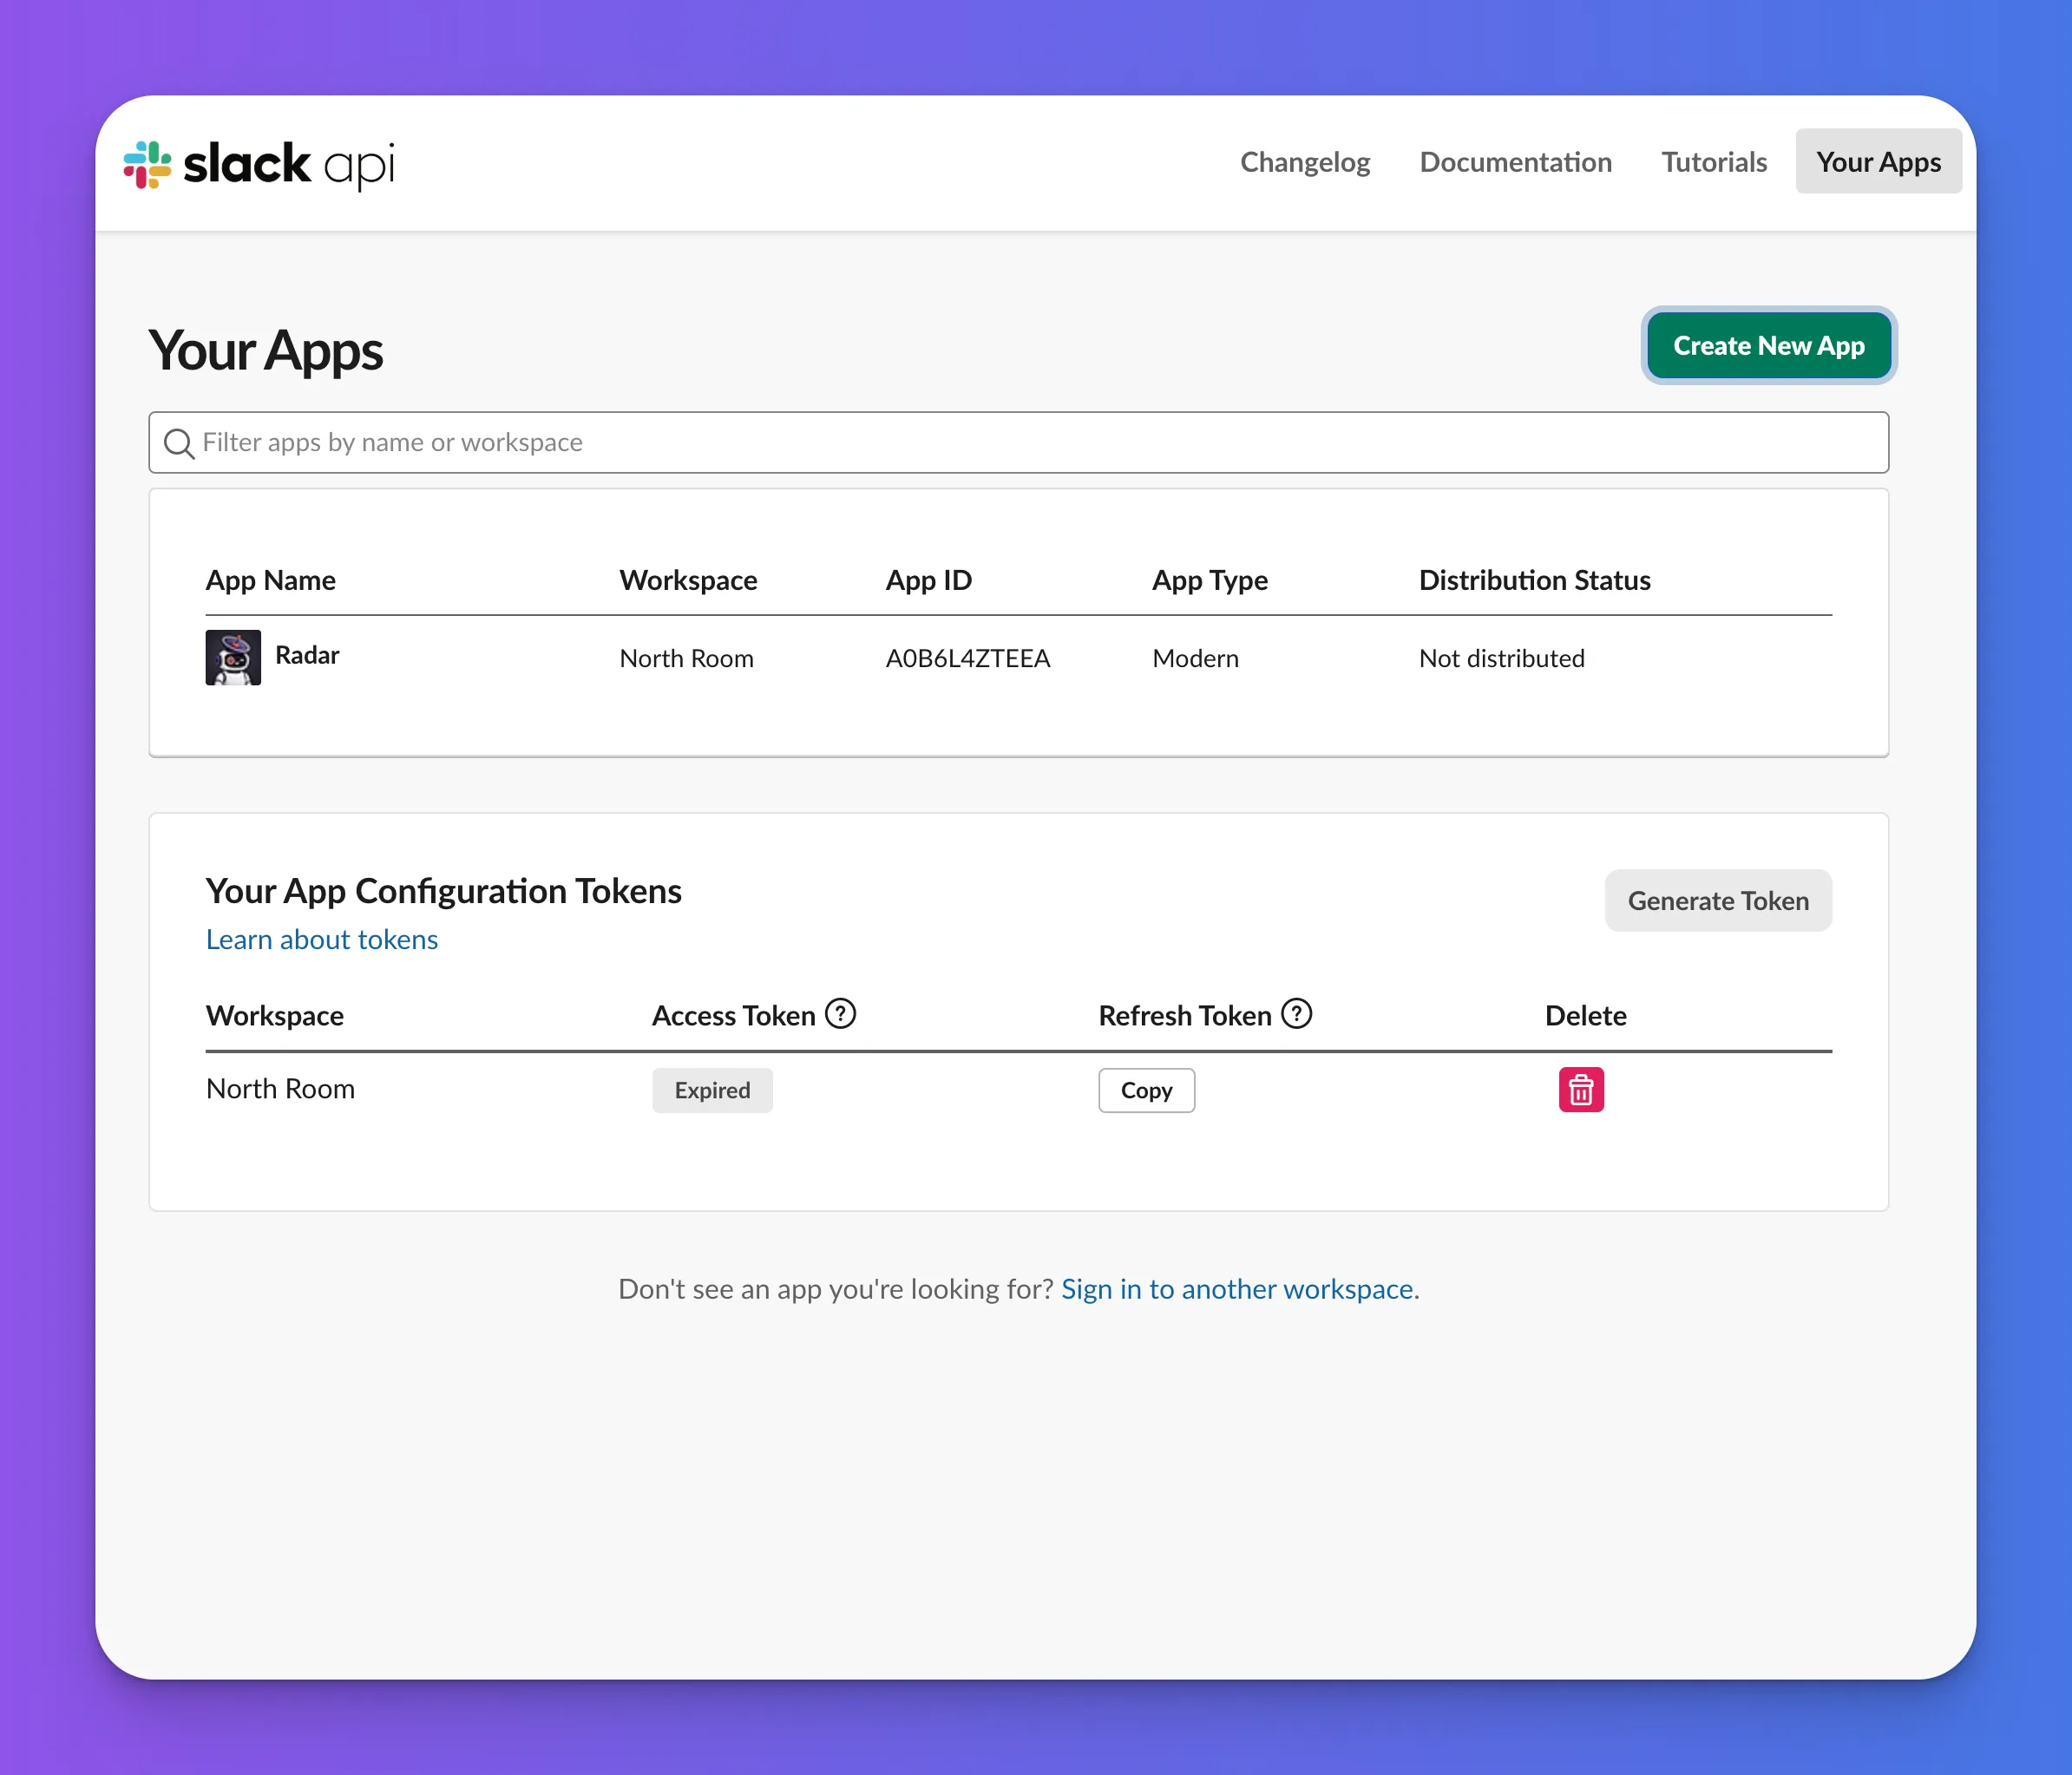Open the Radar app avatar thumbnail
2072x1775 pixels.
(x=233, y=657)
